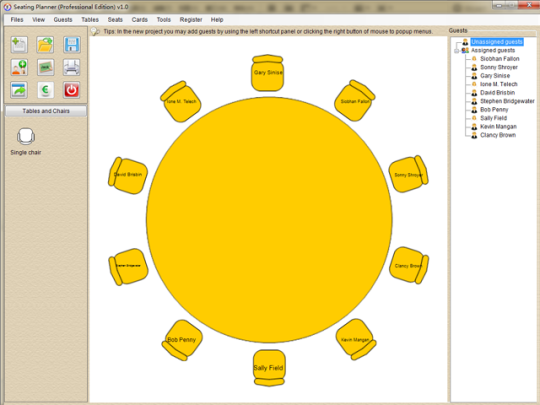The height and width of the screenshot is (405, 540).
Task: Select Sonny Shroyer in the guest tree
Action: pos(499,67)
